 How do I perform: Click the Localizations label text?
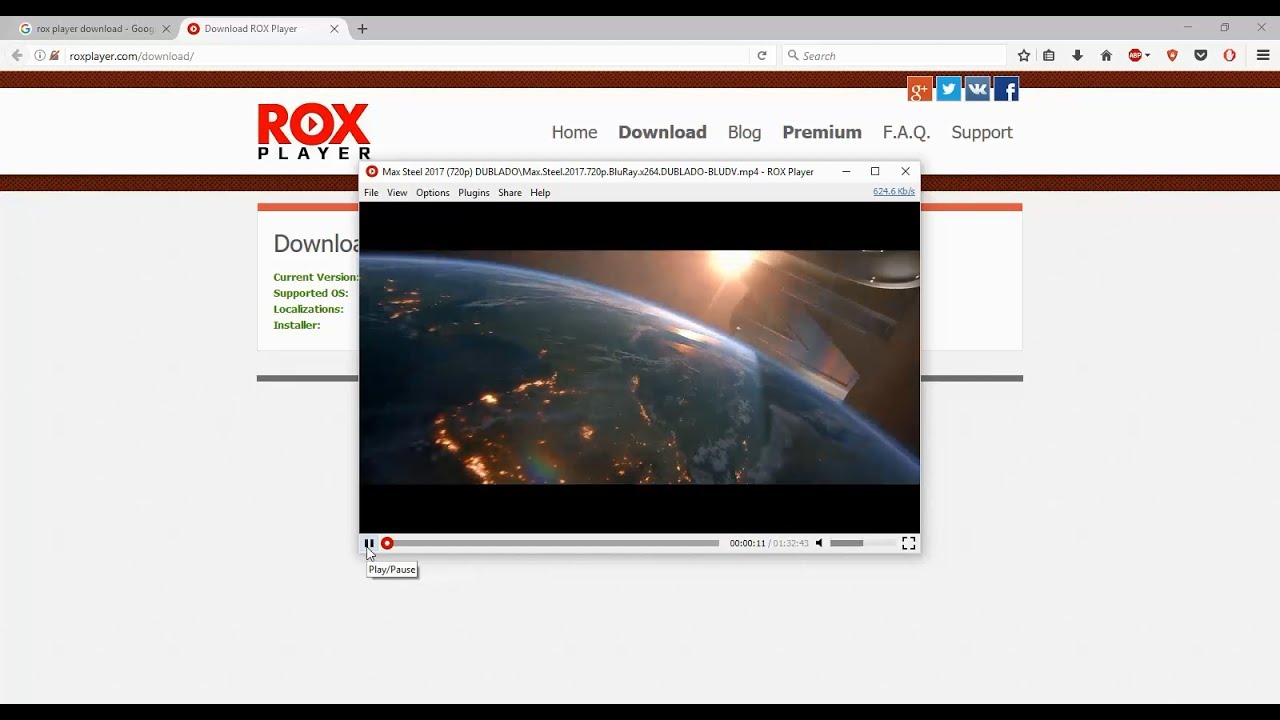tap(308, 309)
